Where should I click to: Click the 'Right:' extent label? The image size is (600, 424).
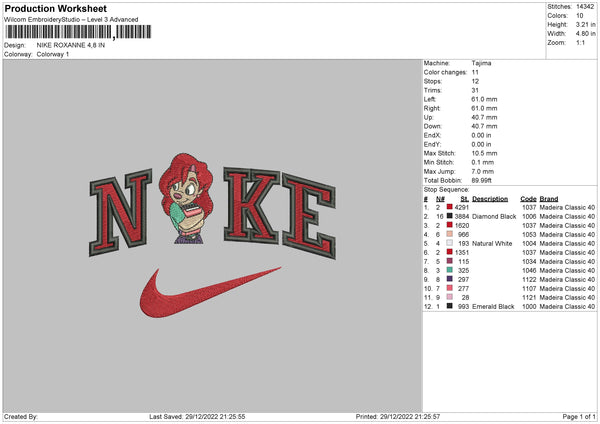point(432,109)
